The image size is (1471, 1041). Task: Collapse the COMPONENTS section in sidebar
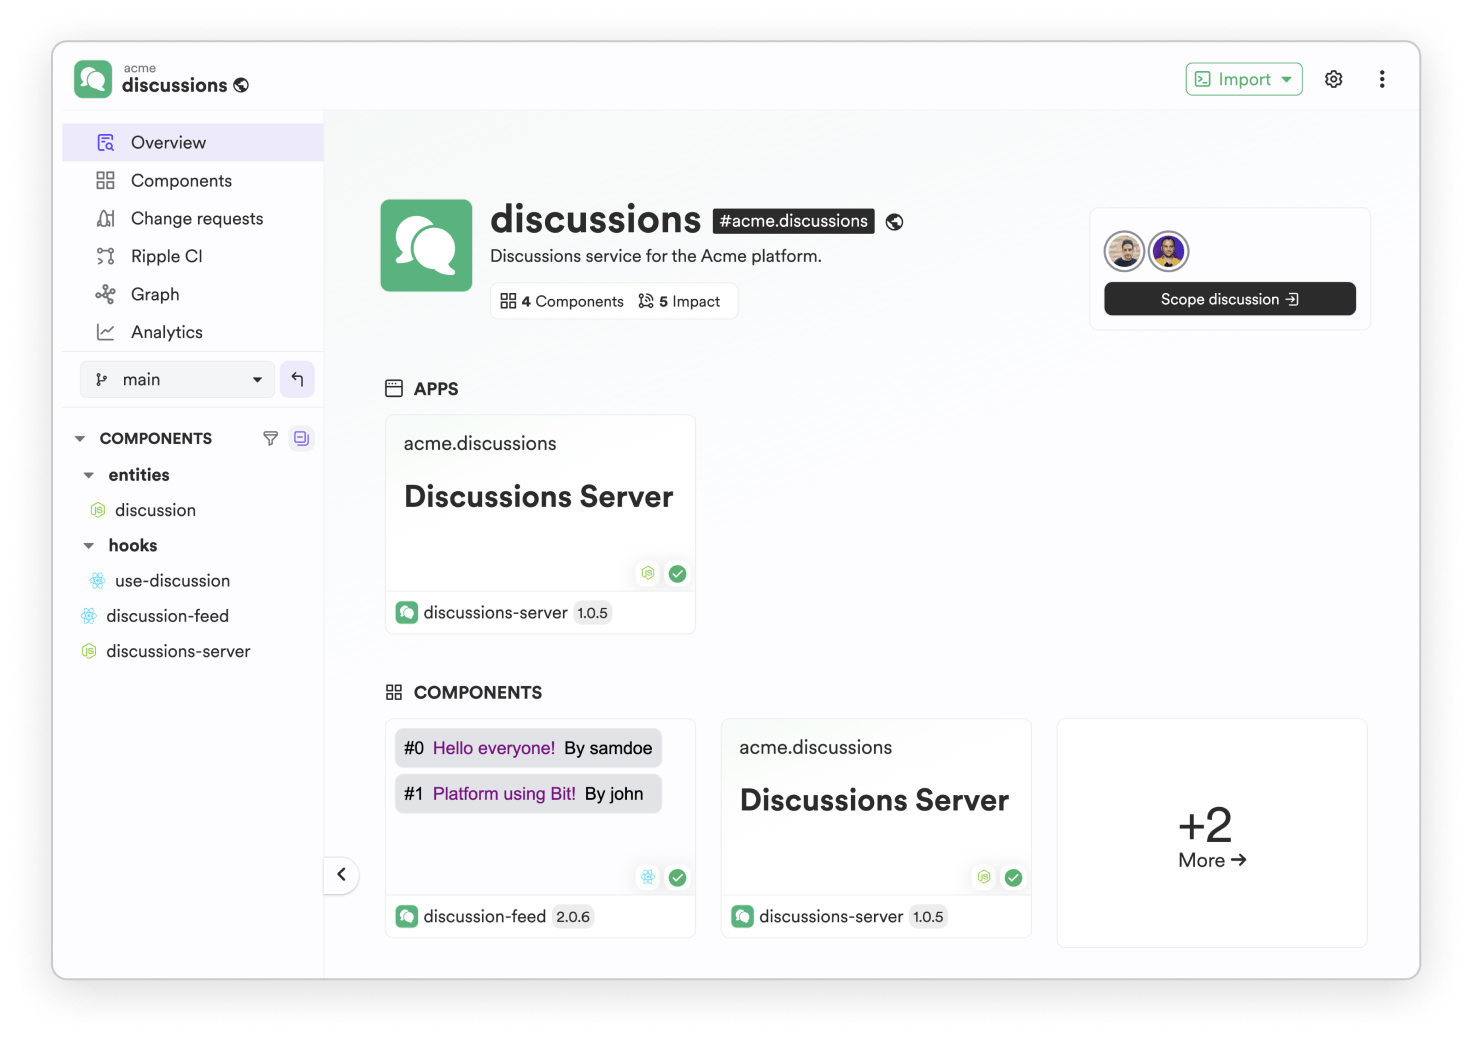click(80, 438)
